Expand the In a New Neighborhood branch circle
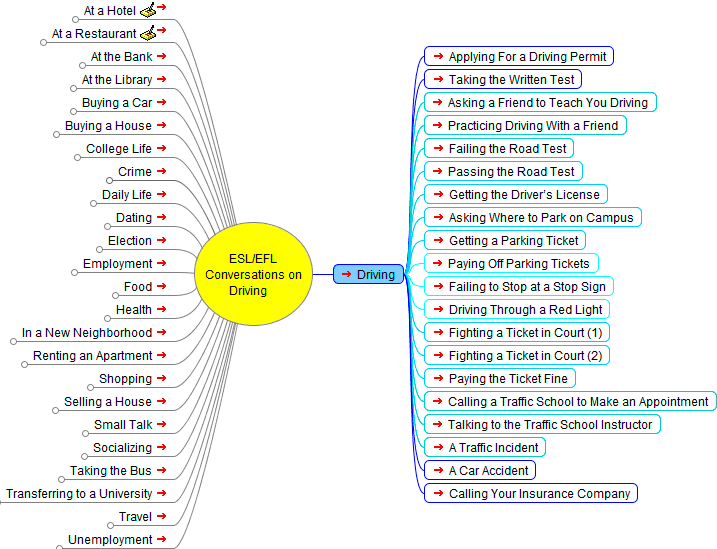 click(12, 341)
